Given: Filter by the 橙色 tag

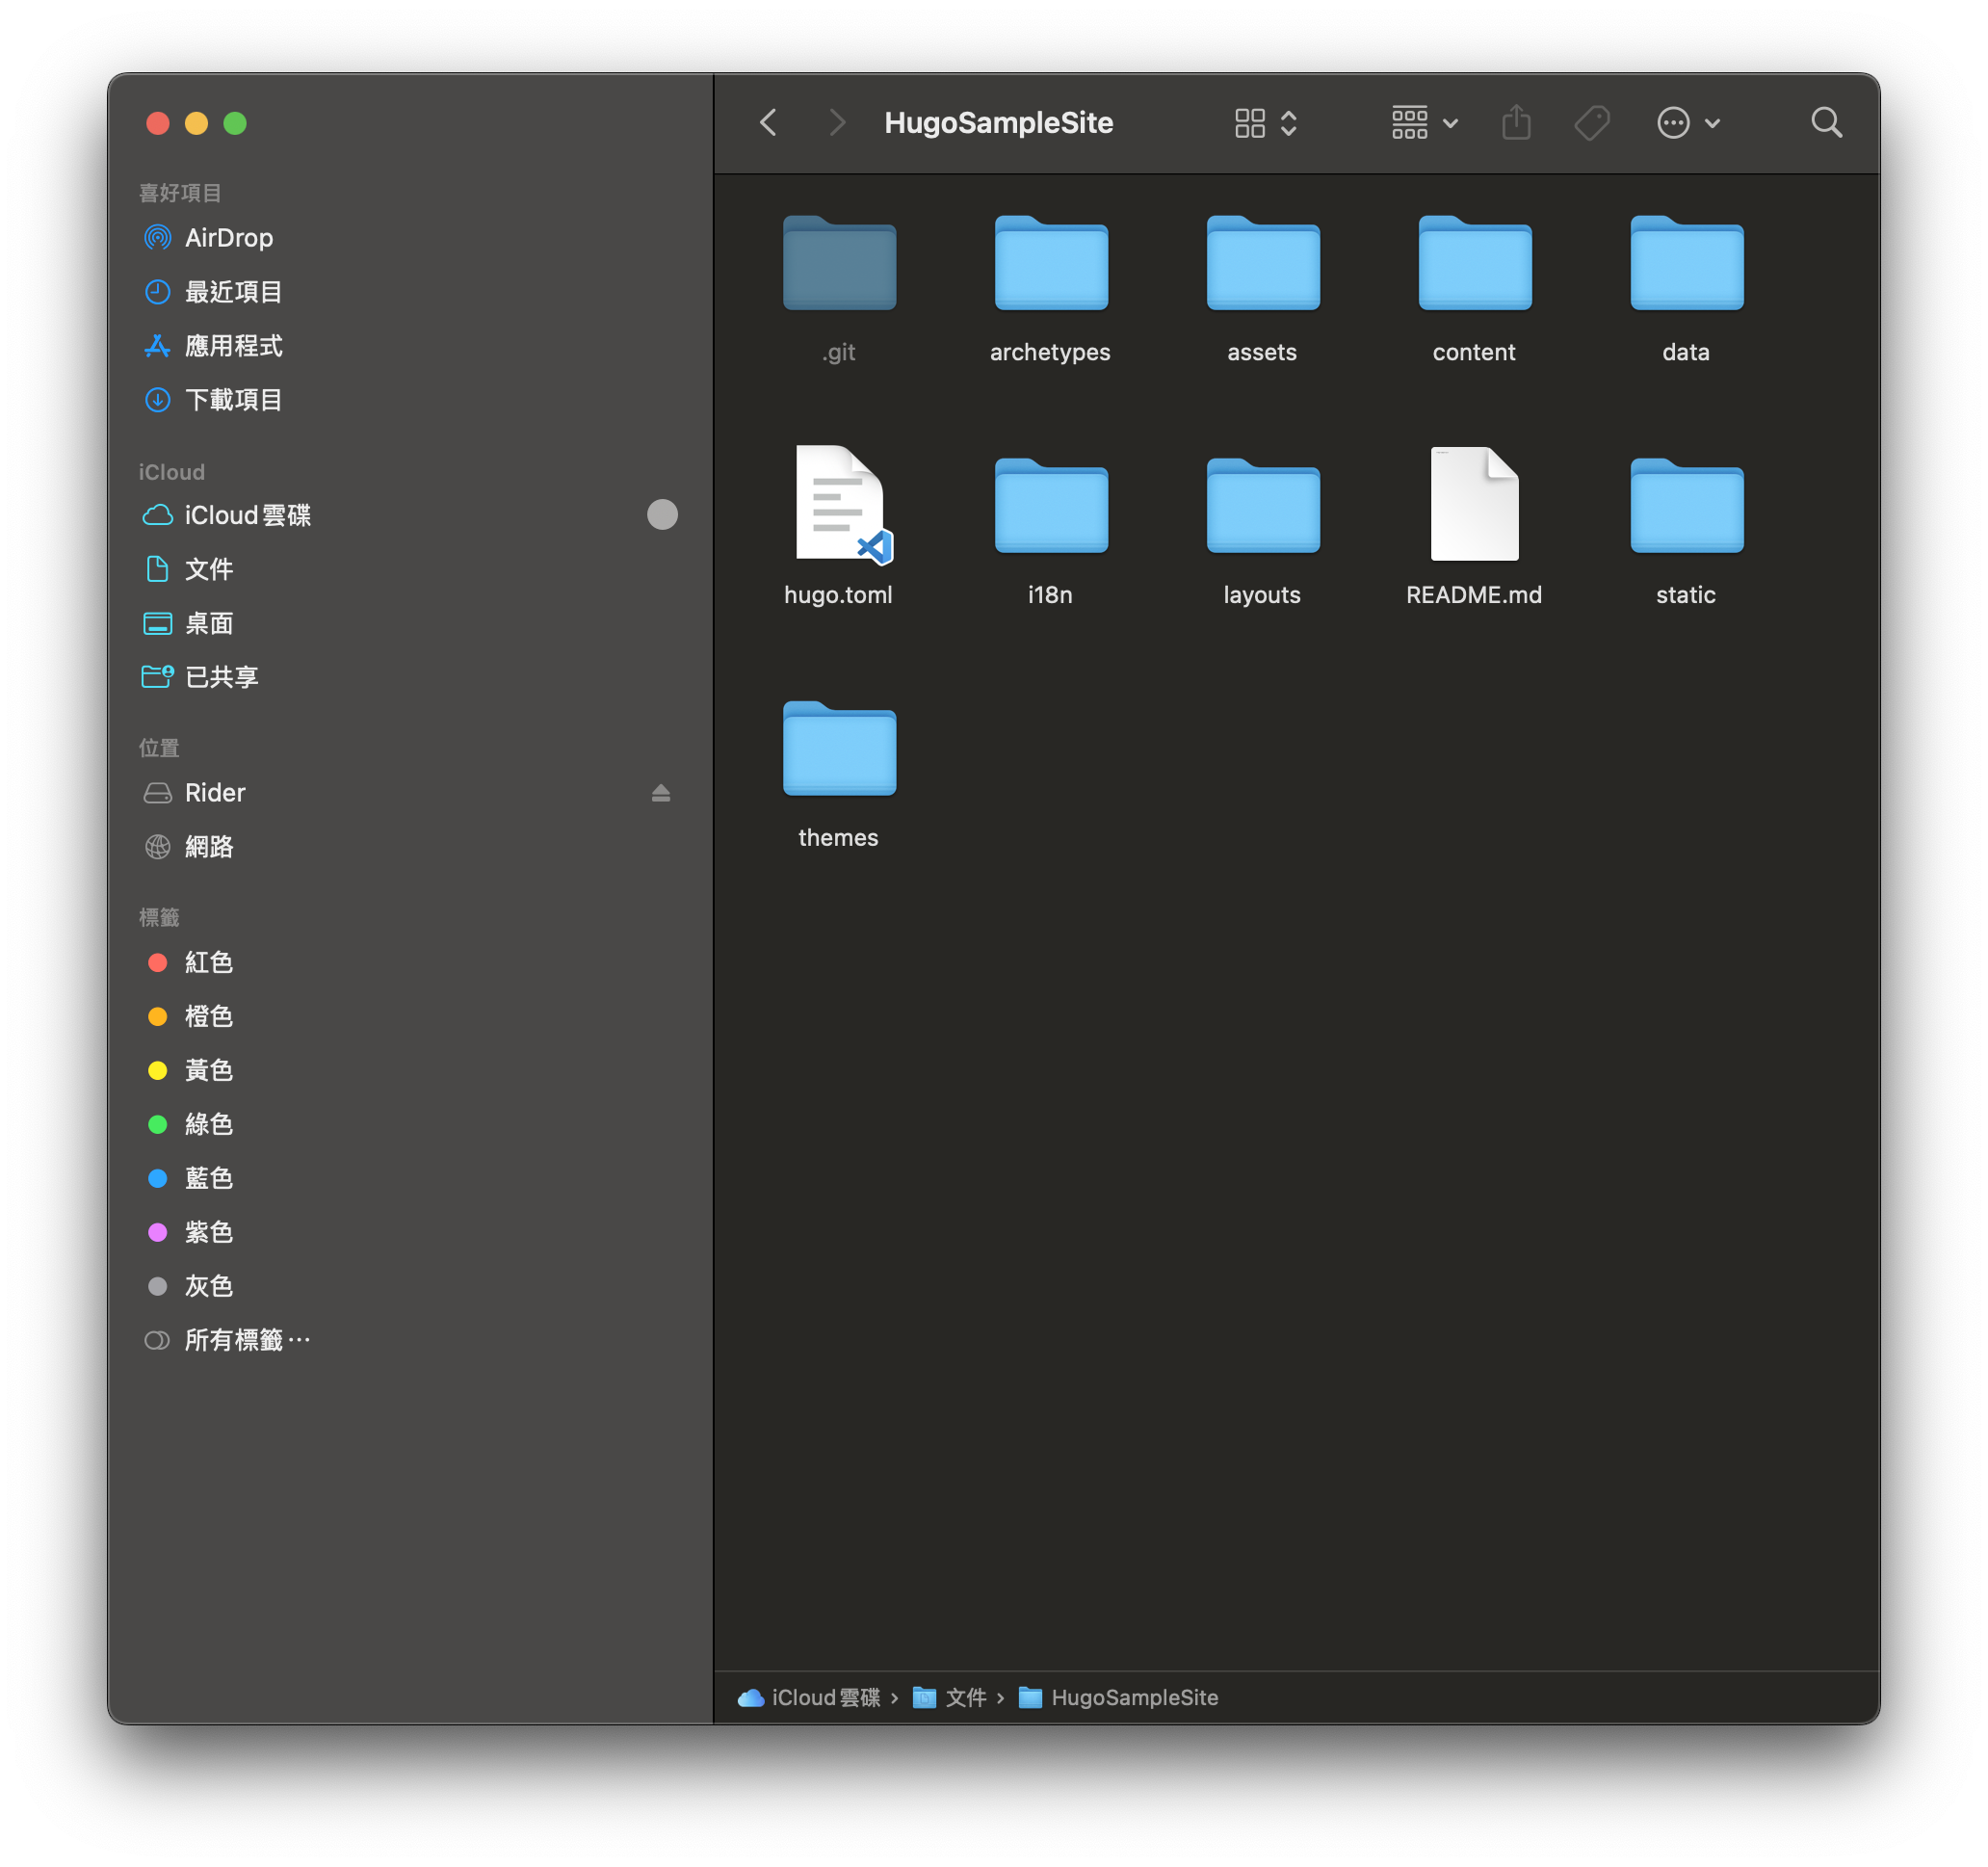Looking at the screenshot, I should click(x=411, y=1016).
